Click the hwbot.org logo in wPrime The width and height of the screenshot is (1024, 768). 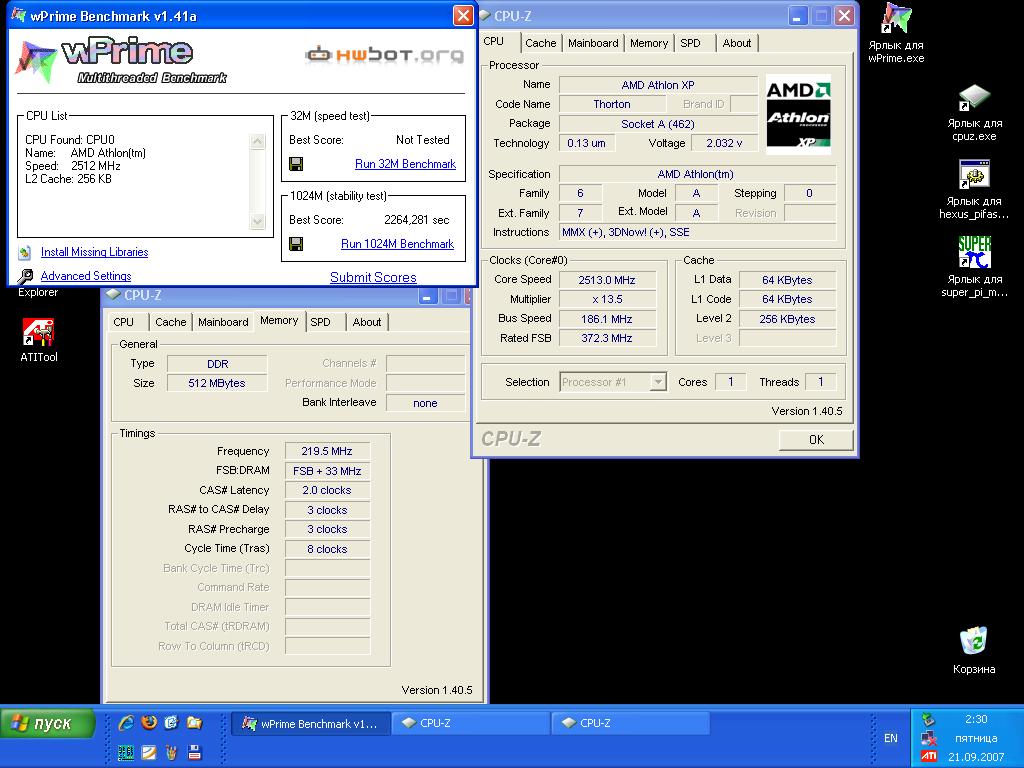(385, 55)
